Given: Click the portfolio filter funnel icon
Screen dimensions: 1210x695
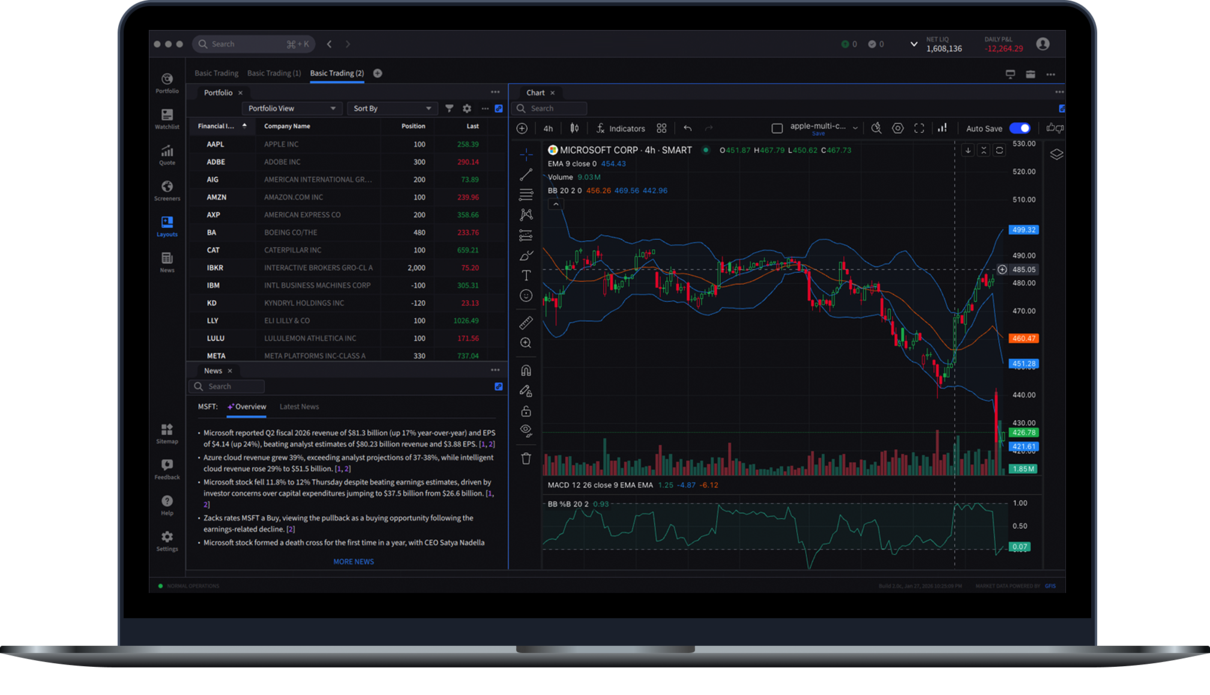Looking at the screenshot, I should tap(449, 108).
